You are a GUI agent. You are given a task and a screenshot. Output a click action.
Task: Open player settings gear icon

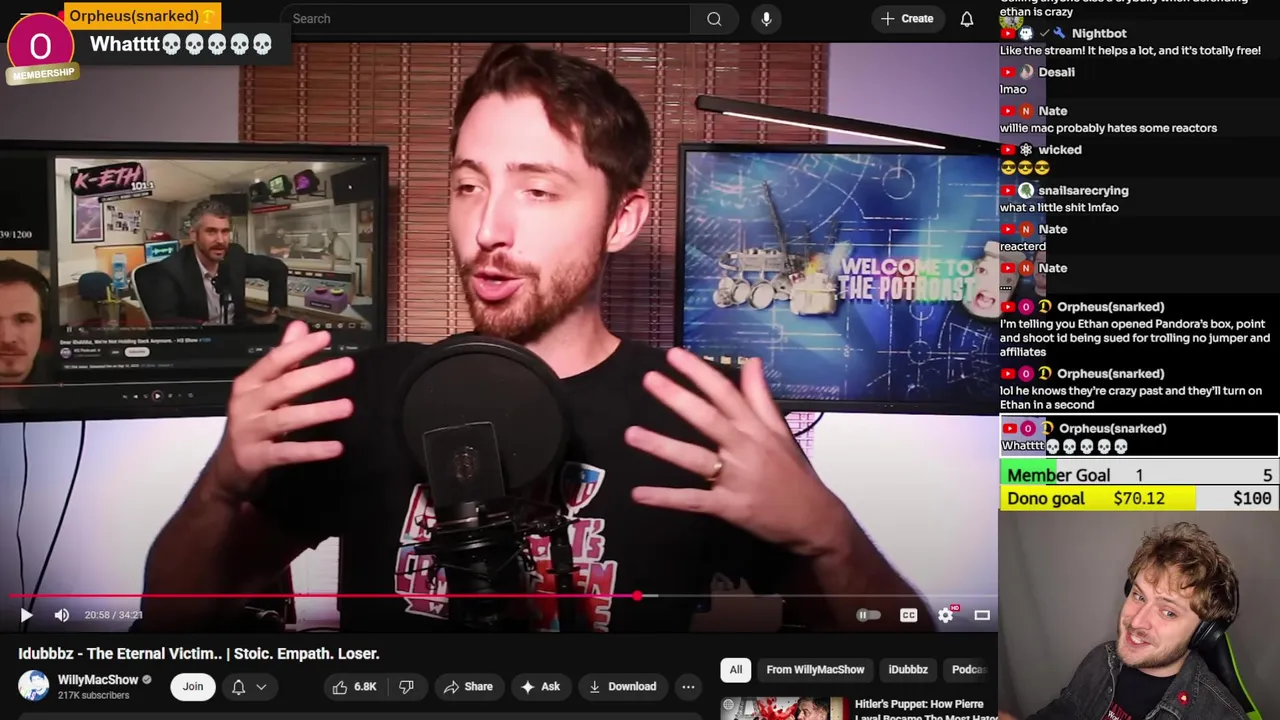[946, 615]
